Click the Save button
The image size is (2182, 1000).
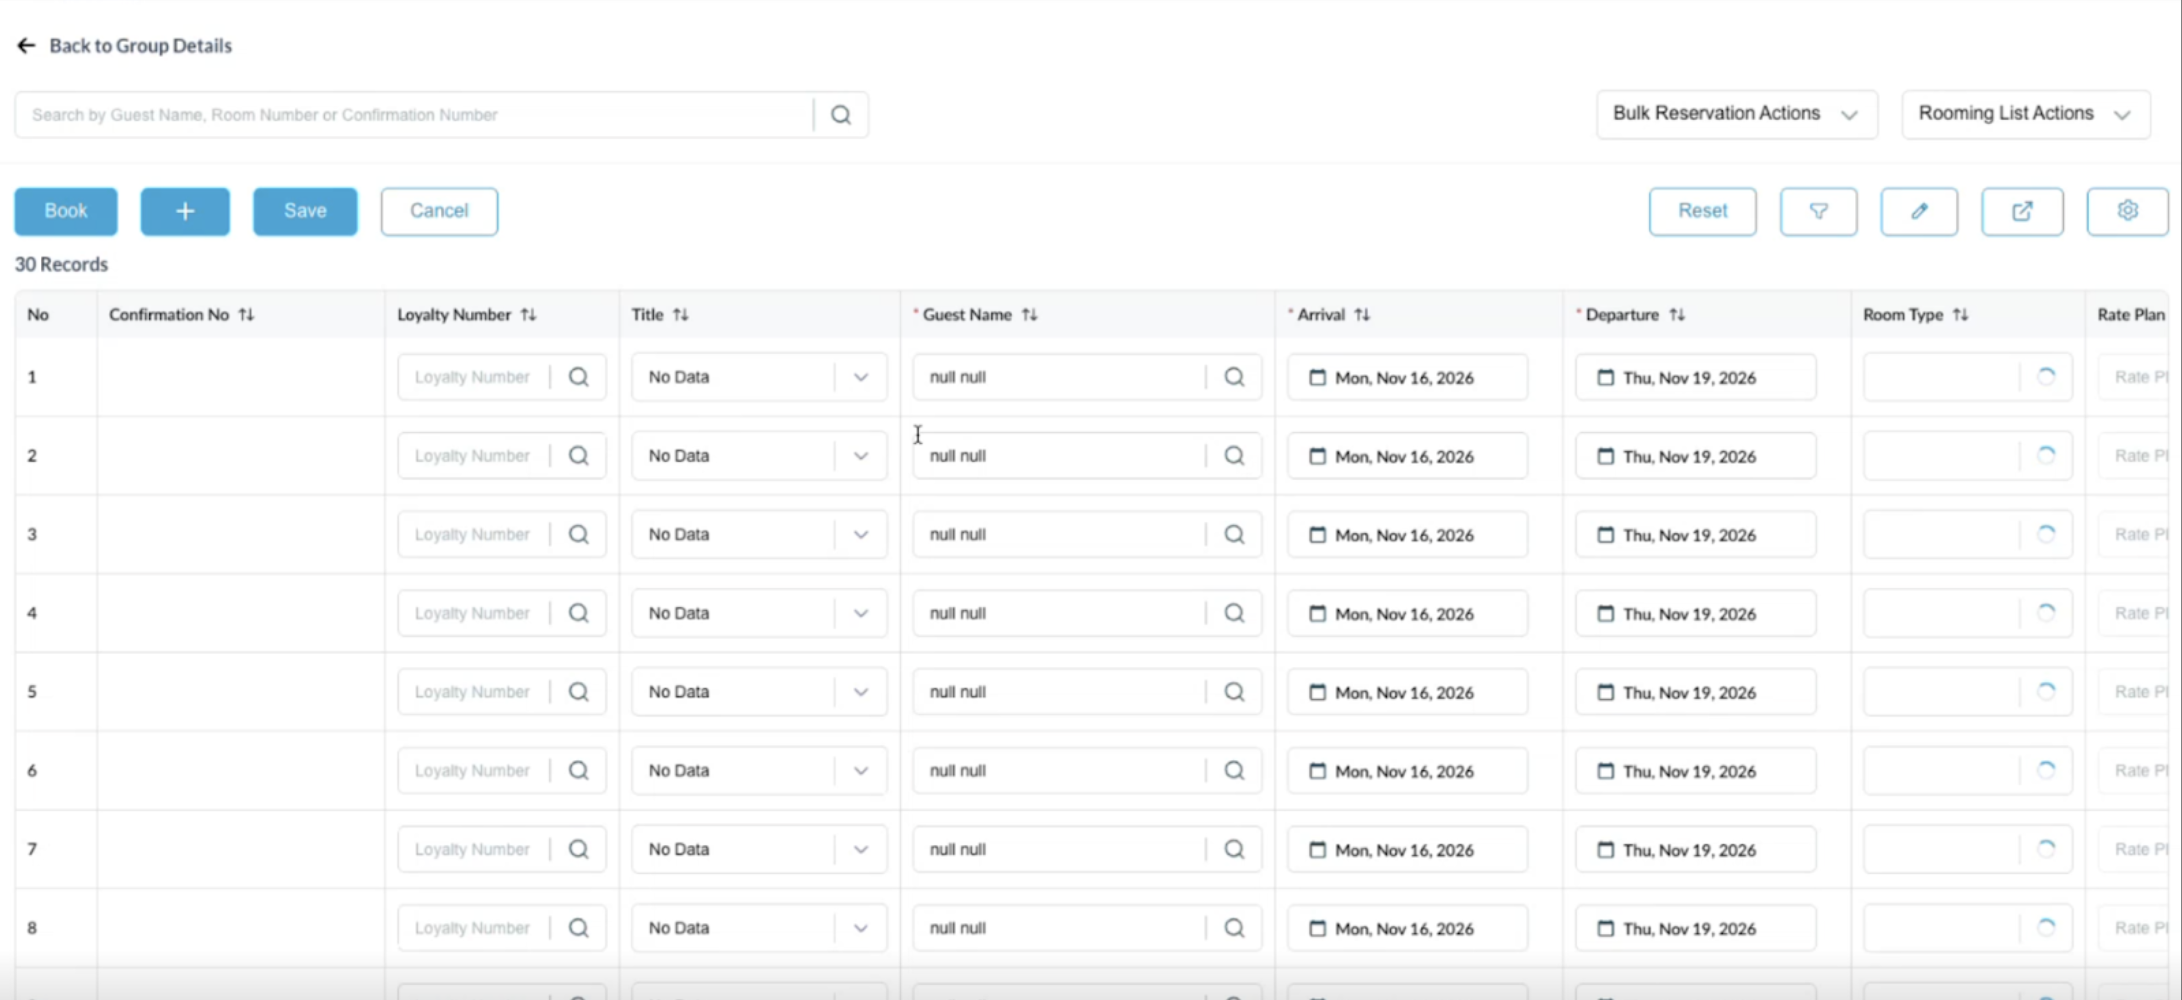305,211
